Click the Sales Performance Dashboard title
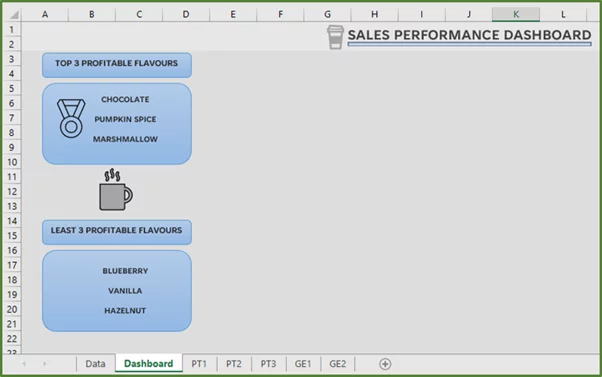 point(469,35)
